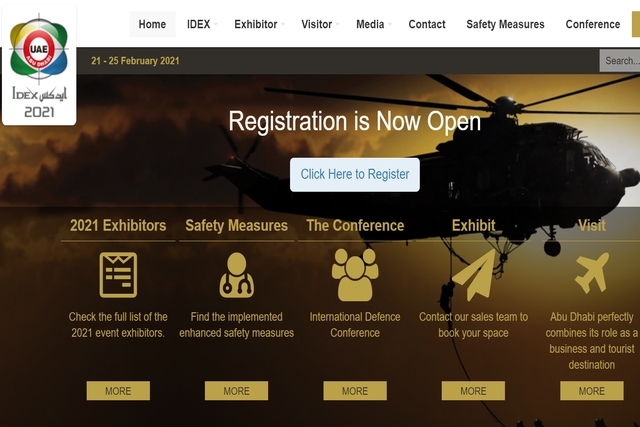Click 'International Defence Conference' description text
This screenshot has height=427, width=640.
[355, 325]
